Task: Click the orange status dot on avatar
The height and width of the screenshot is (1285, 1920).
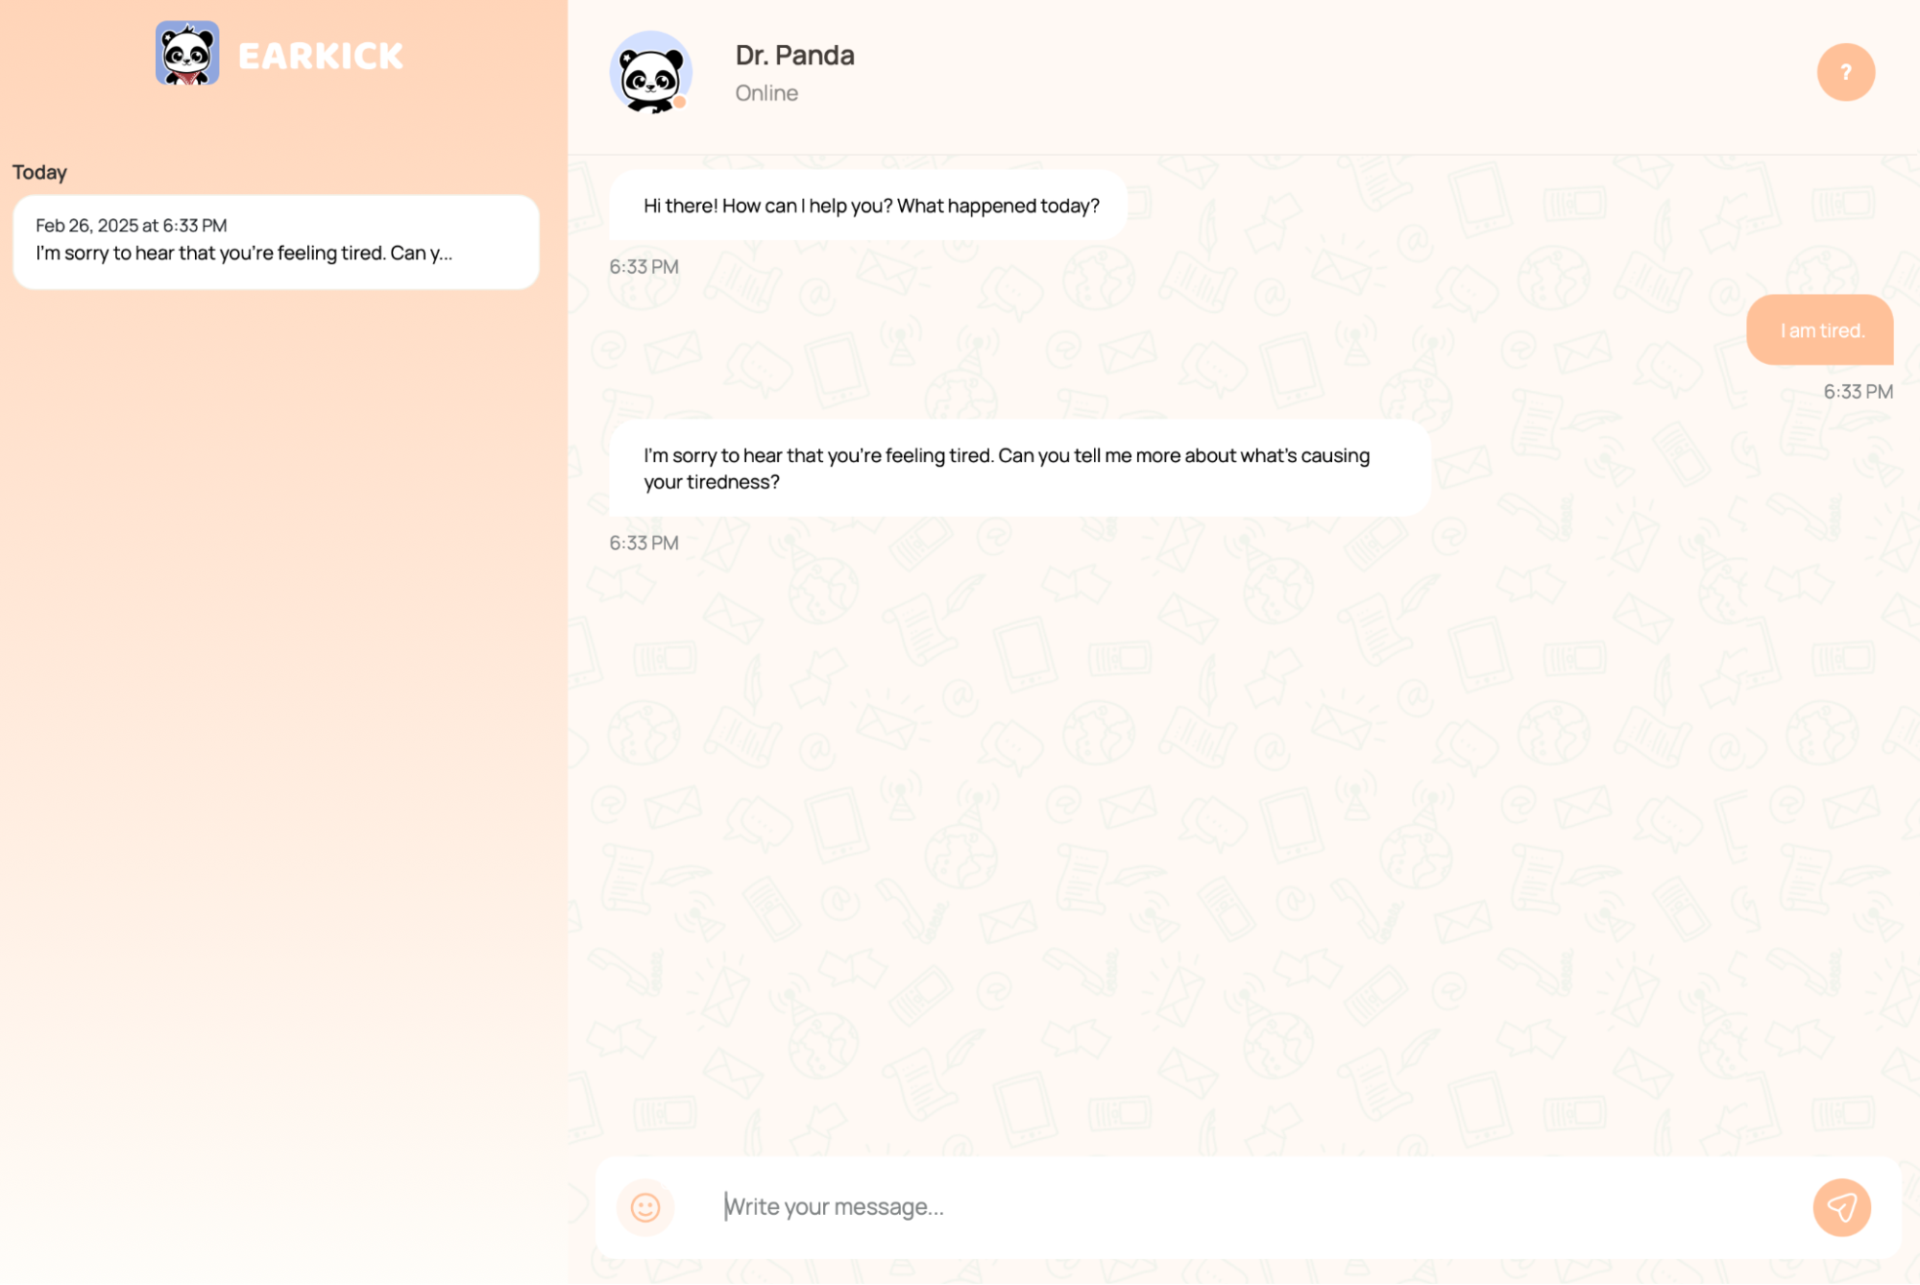Action: click(x=680, y=102)
